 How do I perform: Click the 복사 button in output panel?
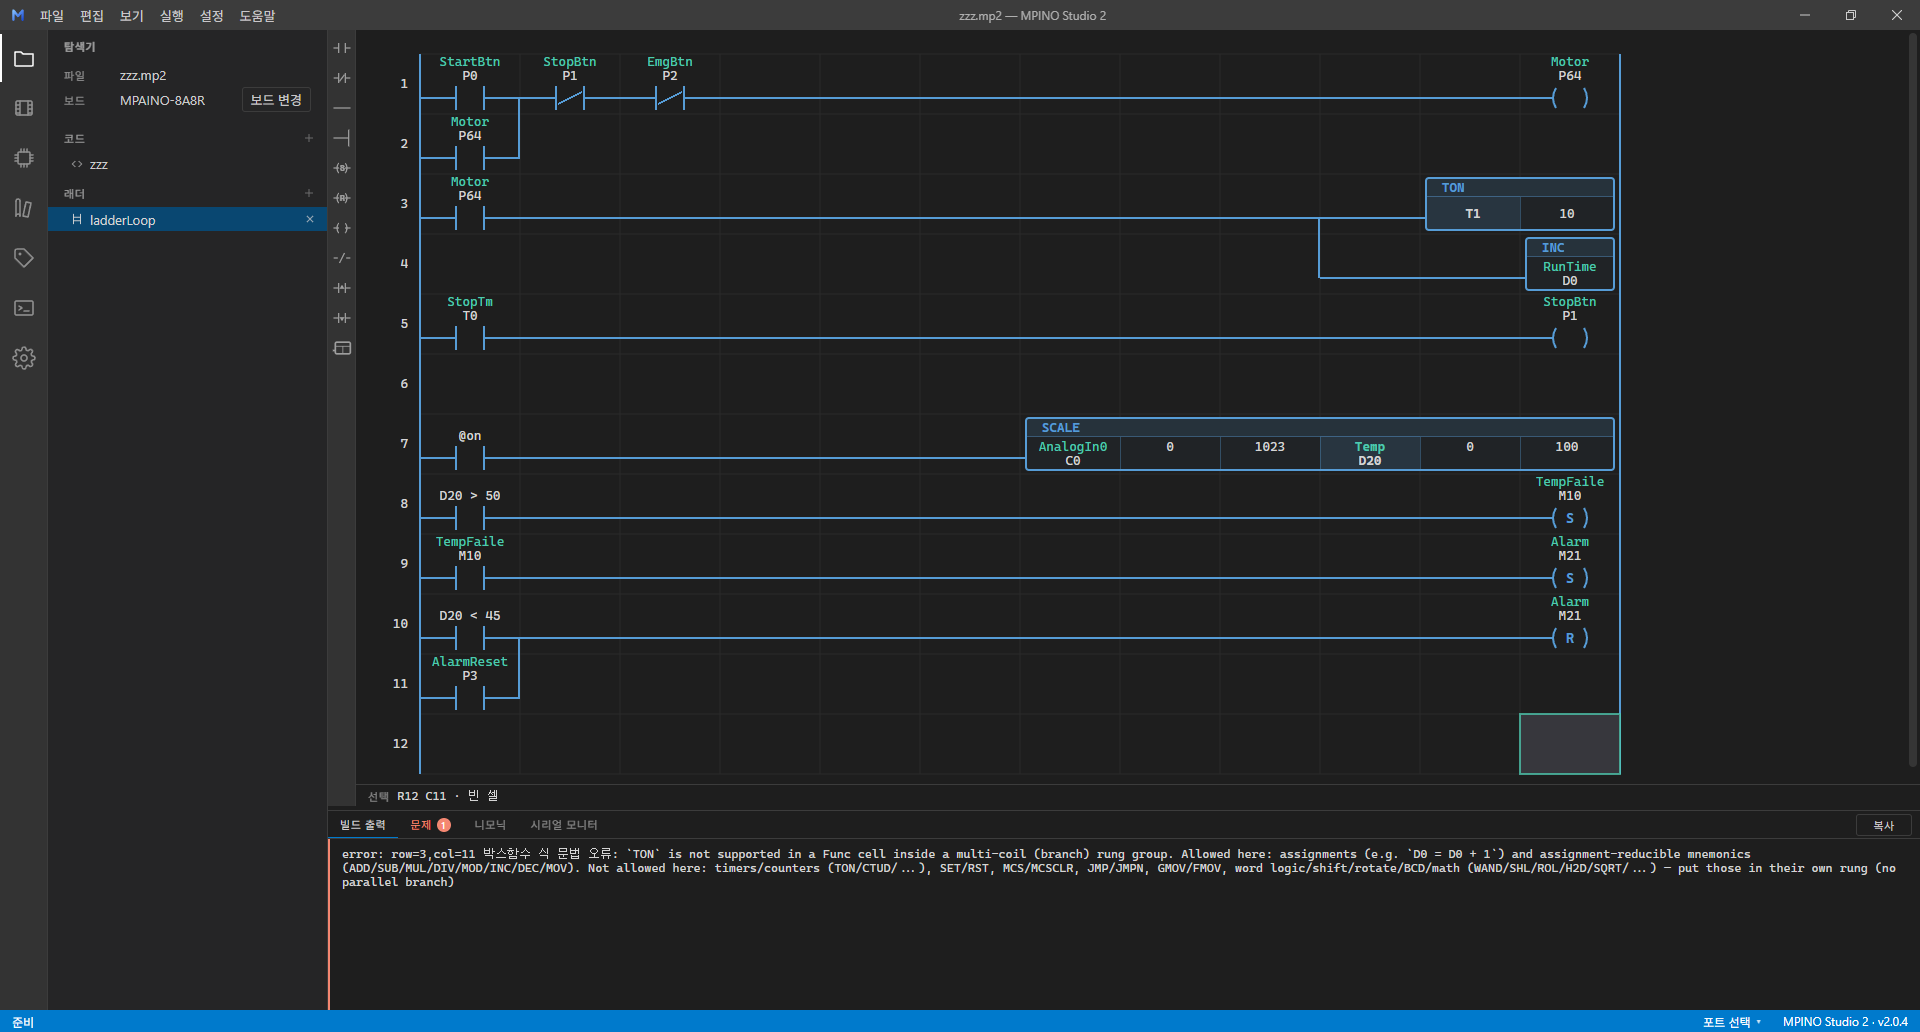click(1884, 825)
